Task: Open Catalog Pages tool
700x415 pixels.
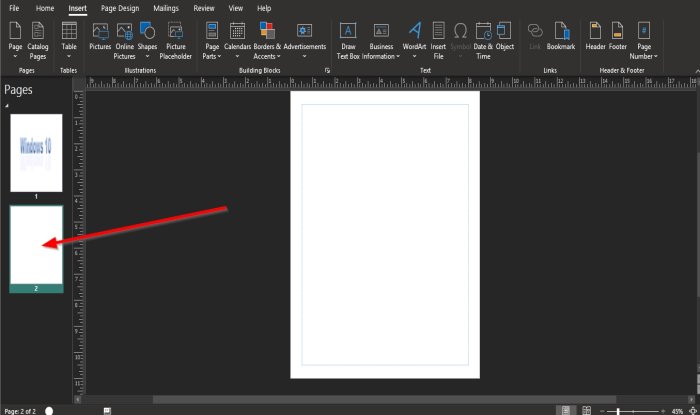Action: [x=38, y=41]
